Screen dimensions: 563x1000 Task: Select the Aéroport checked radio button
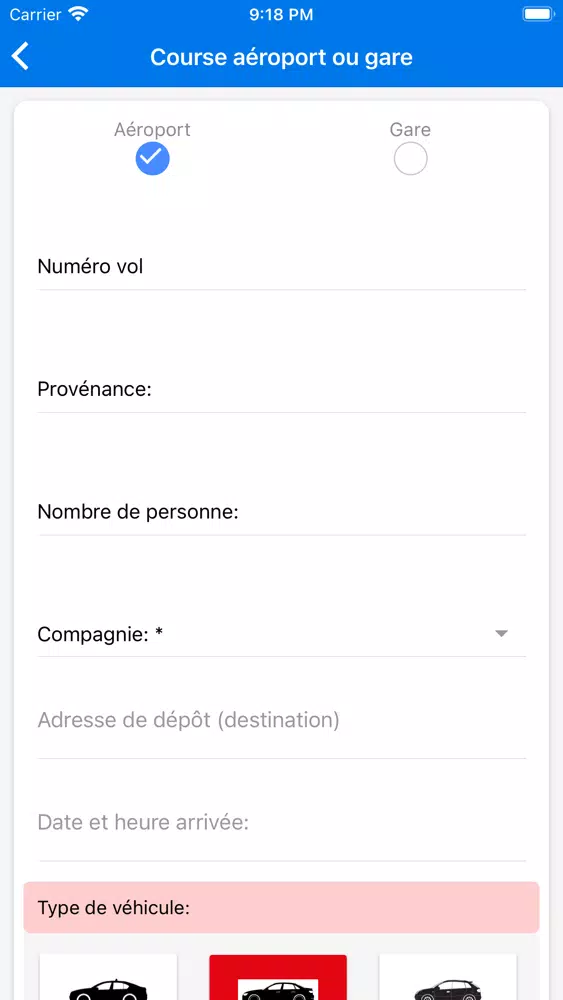tap(152, 159)
